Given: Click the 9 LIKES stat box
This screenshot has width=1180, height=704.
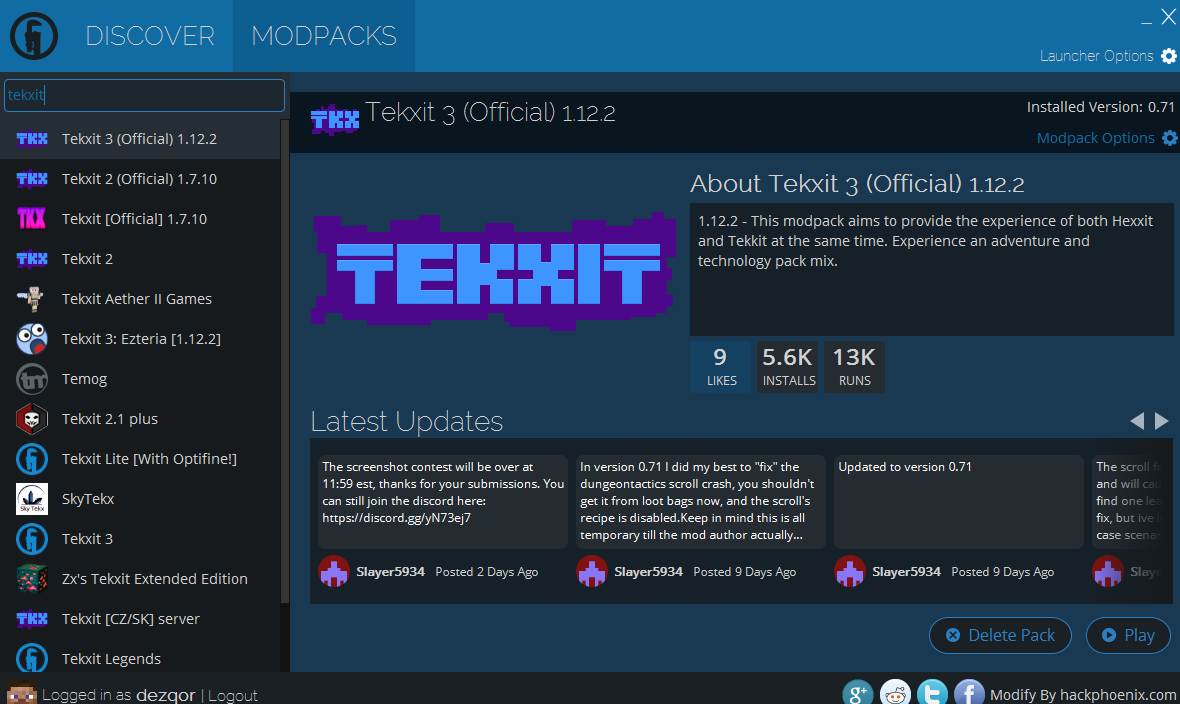Looking at the screenshot, I should (x=721, y=367).
